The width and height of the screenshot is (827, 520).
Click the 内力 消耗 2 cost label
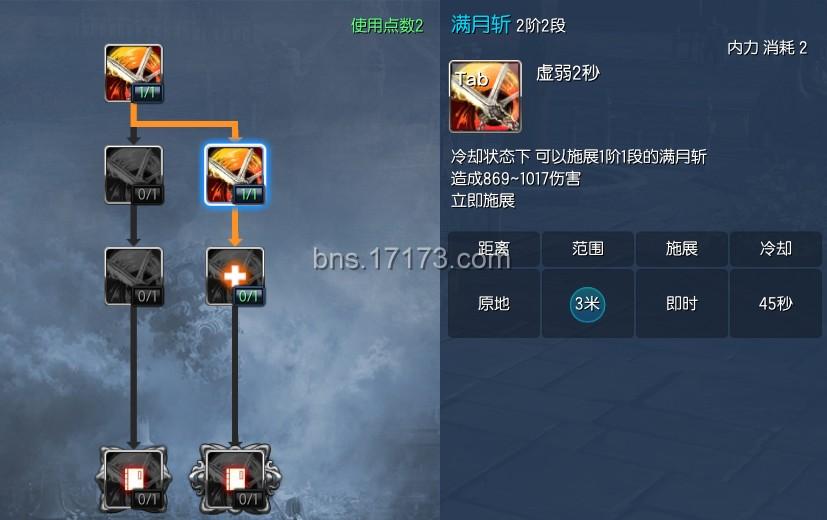[x=767, y=48]
